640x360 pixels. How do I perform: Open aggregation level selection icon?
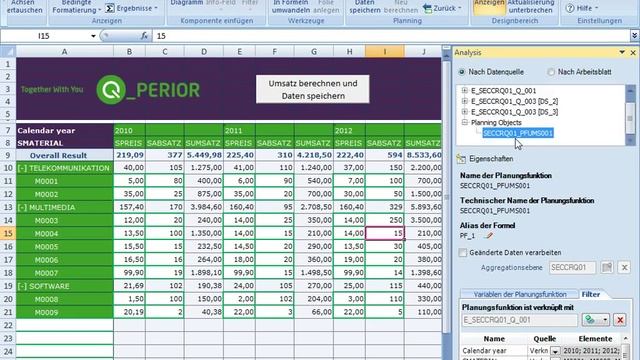point(607,267)
